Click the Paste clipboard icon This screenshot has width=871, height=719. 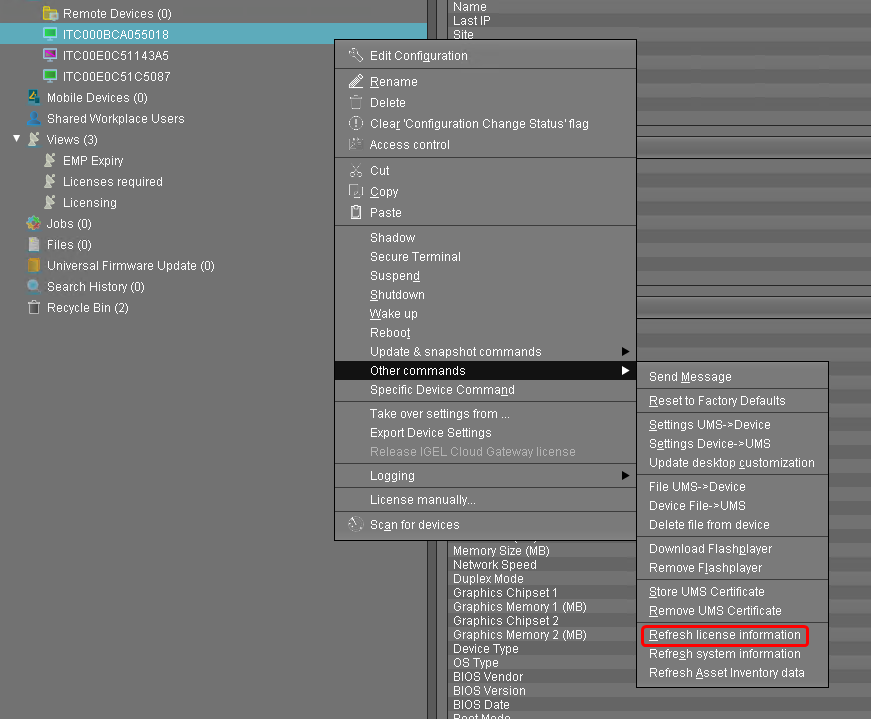coord(355,213)
